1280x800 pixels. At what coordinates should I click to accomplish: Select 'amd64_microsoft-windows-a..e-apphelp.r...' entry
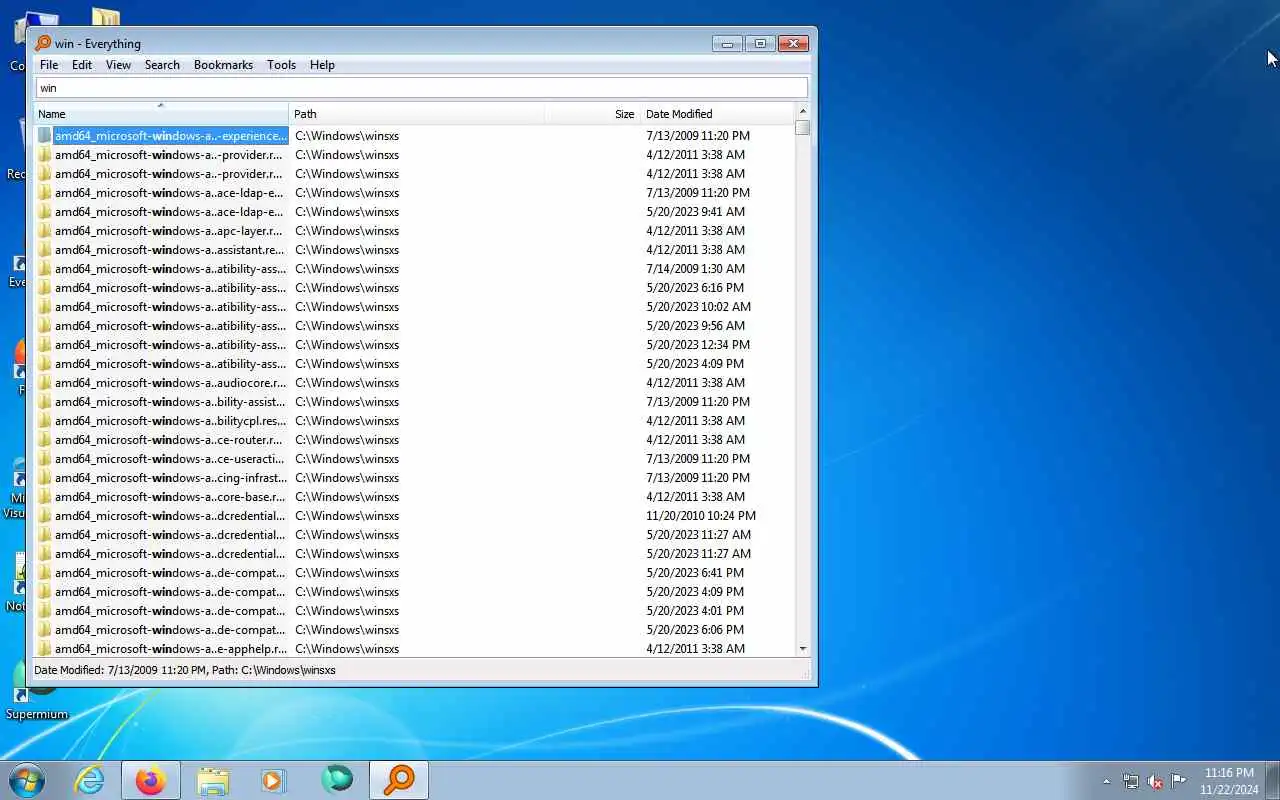point(170,648)
